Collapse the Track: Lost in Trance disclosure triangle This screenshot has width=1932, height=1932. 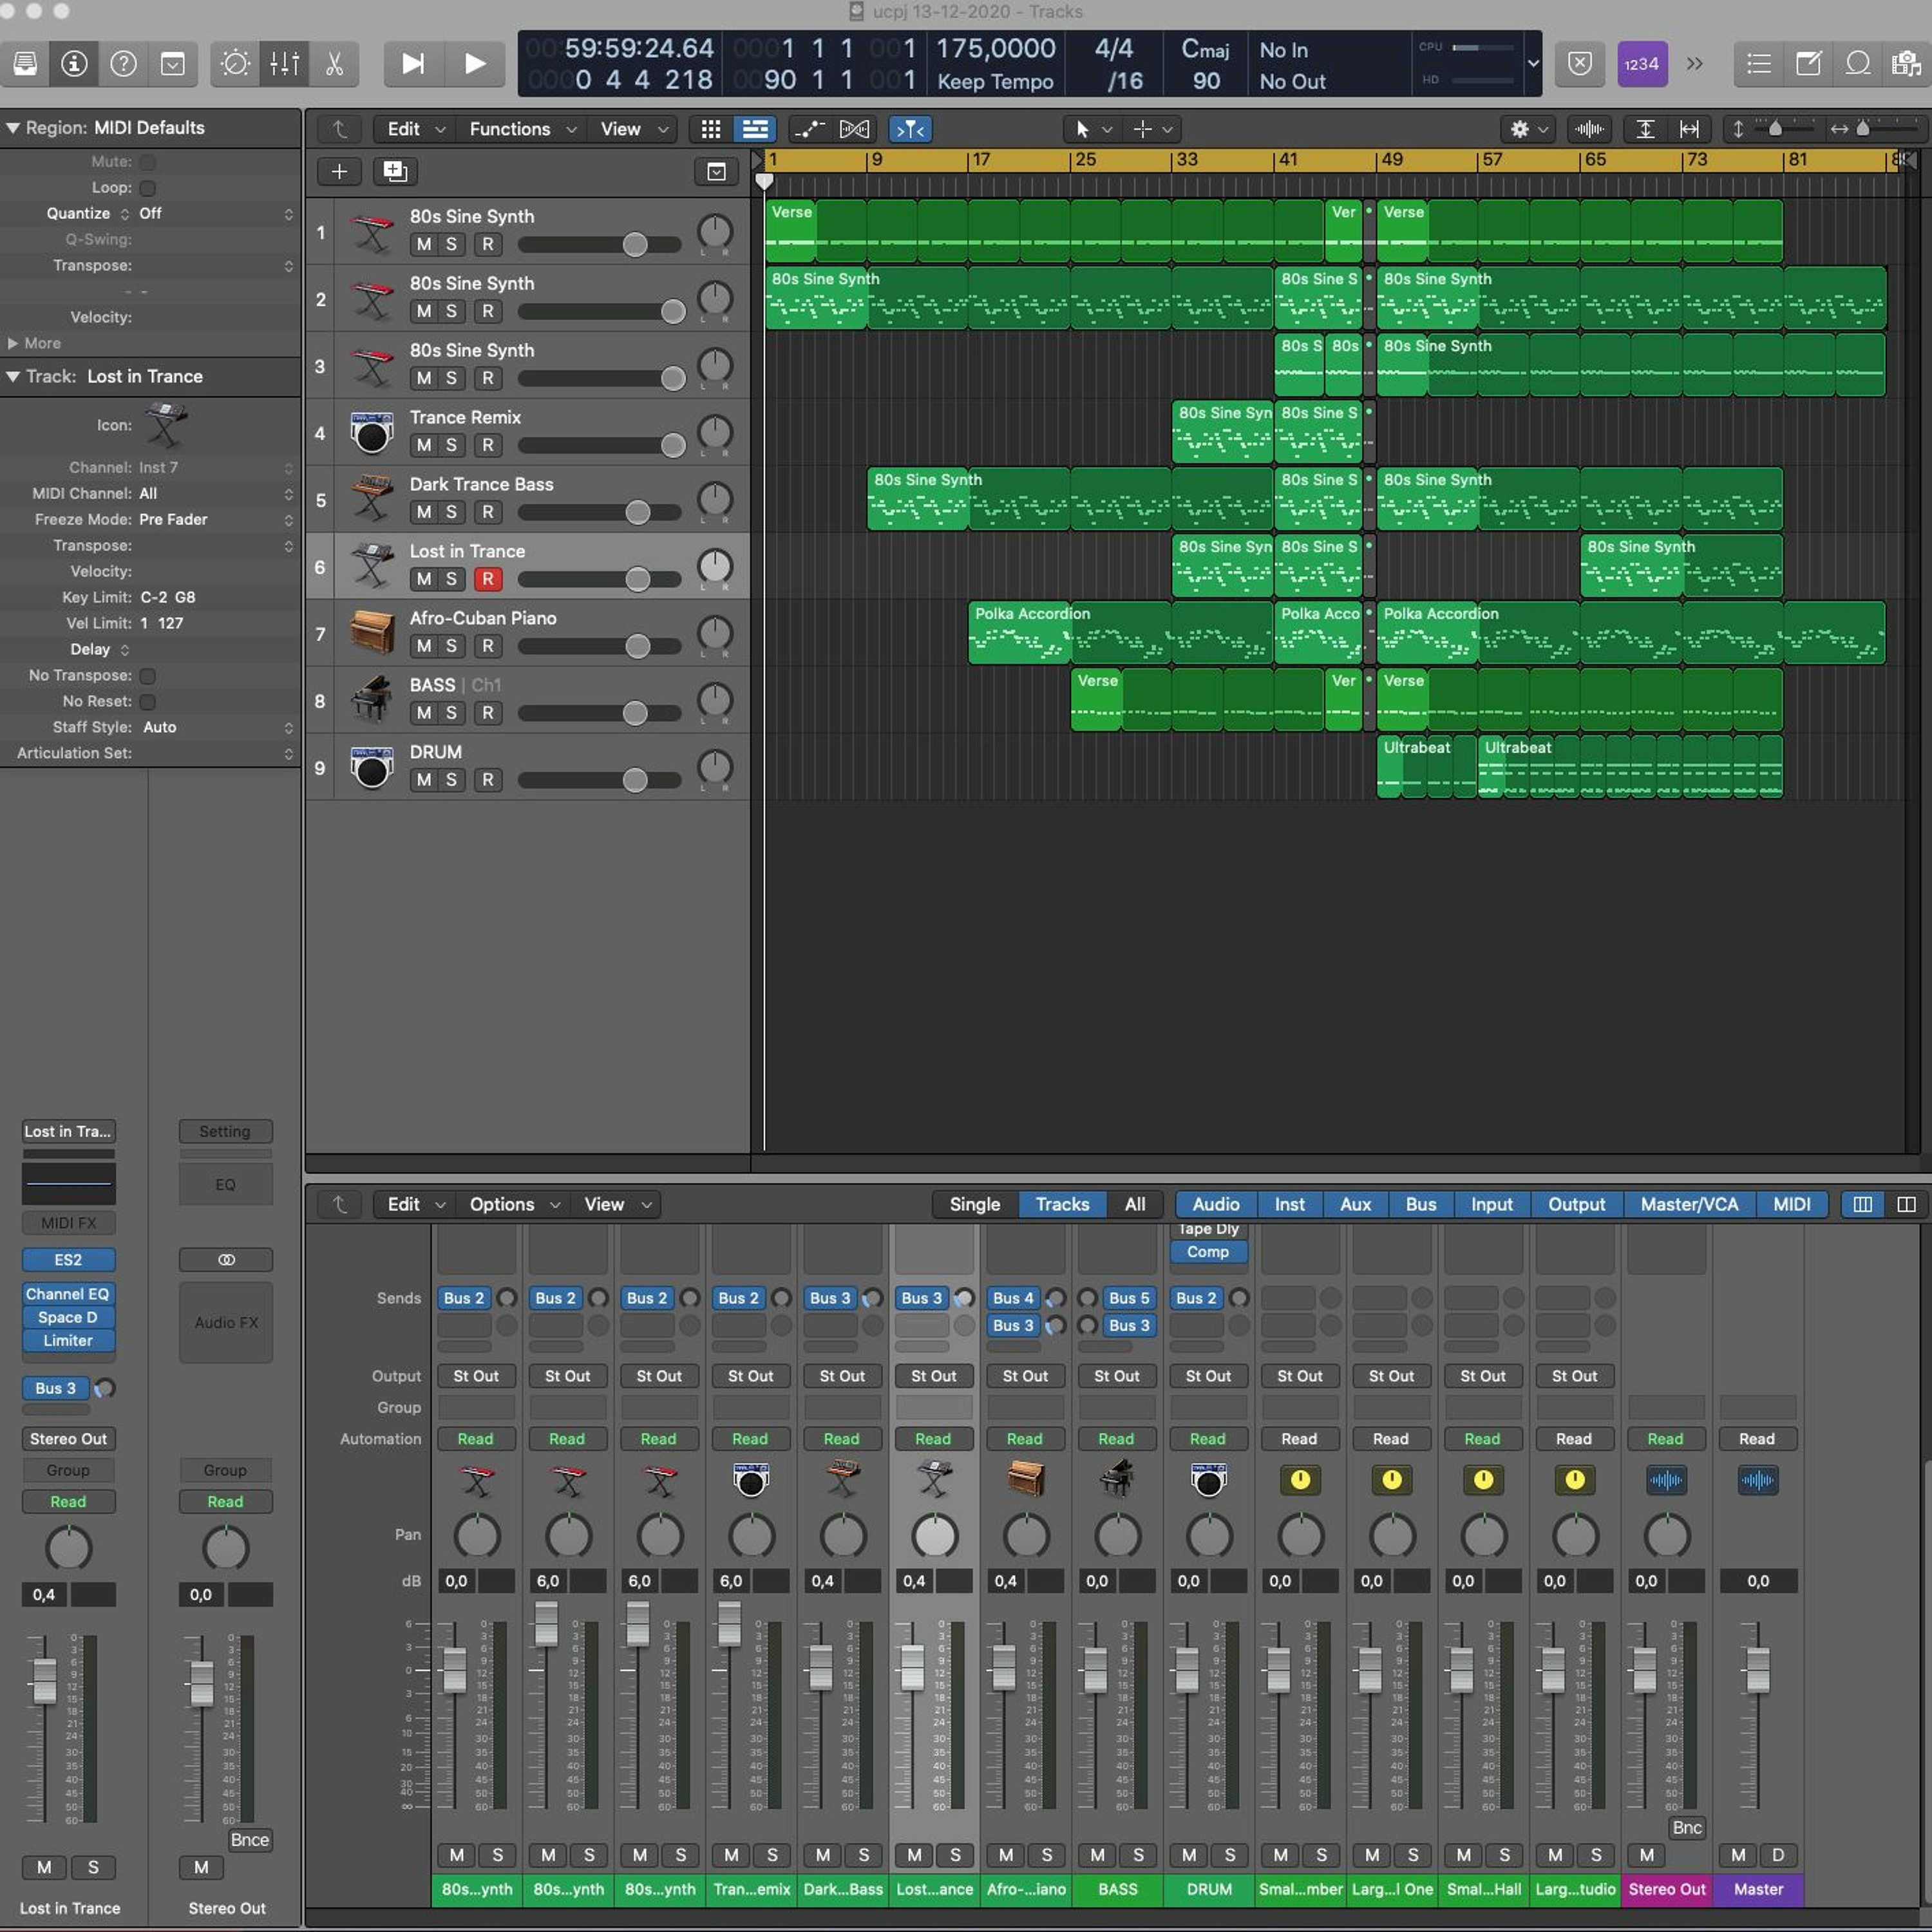[x=13, y=377]
